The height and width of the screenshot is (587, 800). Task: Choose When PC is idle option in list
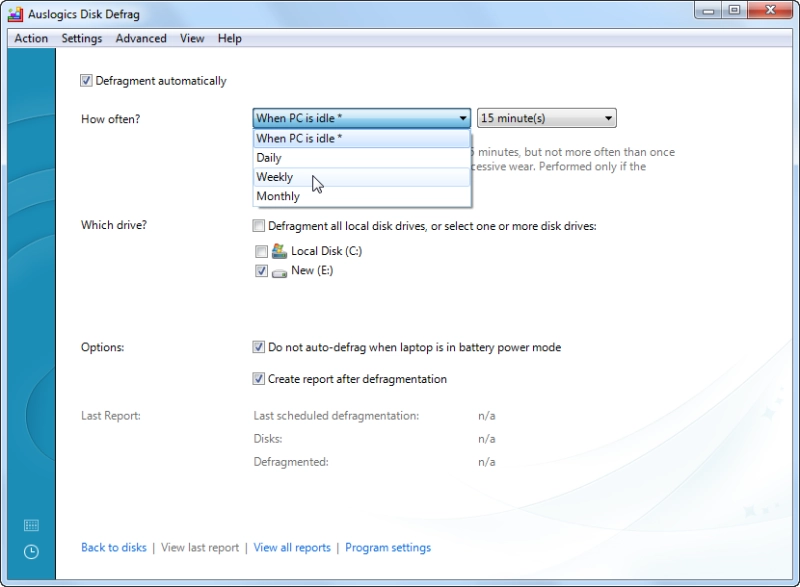(x=362, y=138)
